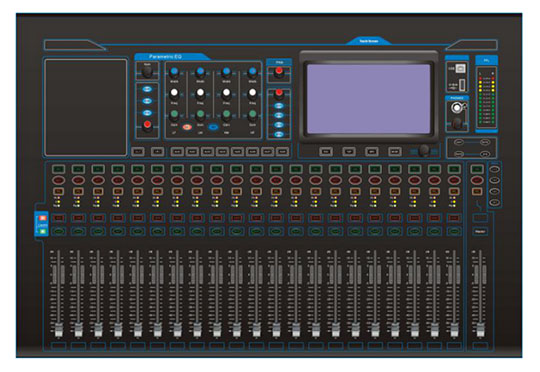The width and height of the screenshot is (540, 372).
Task: Click the USB type-A flash drive slot
Action: coord(462,84)
